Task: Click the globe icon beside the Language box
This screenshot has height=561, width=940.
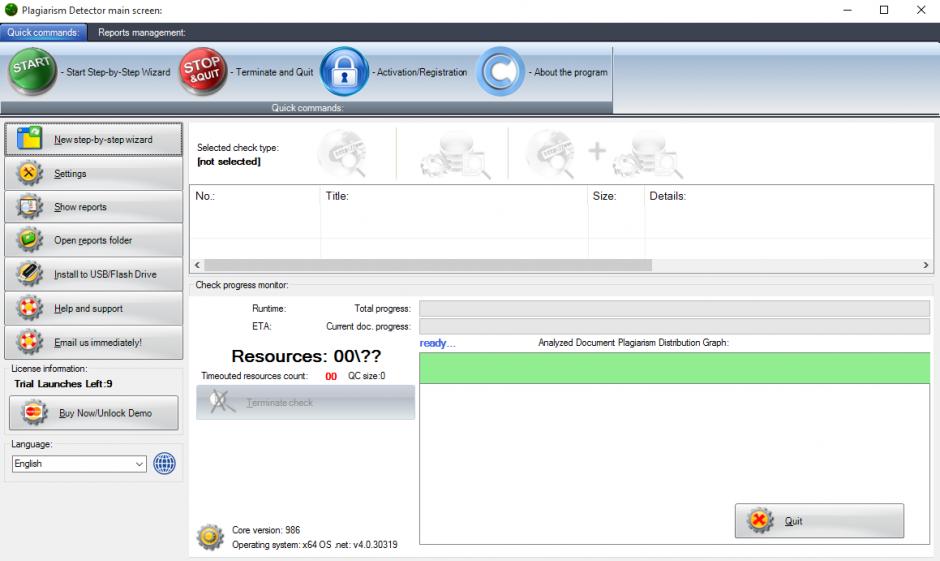Action: click(x=164, y=463)
